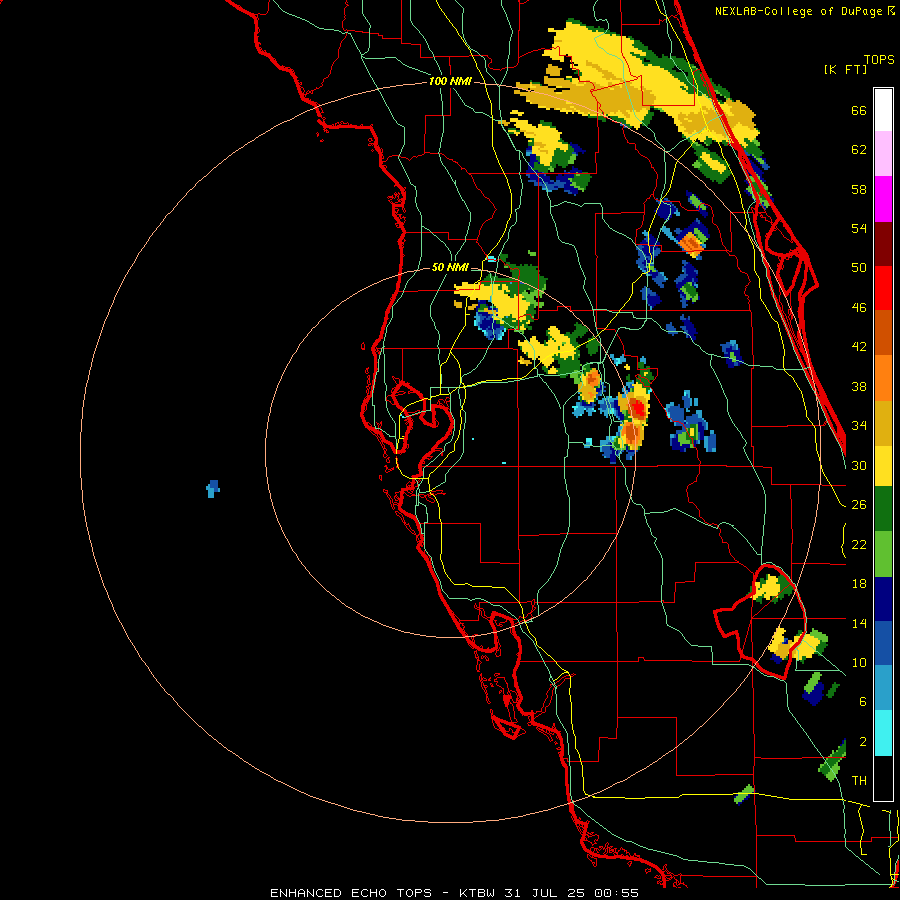Pick the sky blue legend band

[x=883, y=688]
